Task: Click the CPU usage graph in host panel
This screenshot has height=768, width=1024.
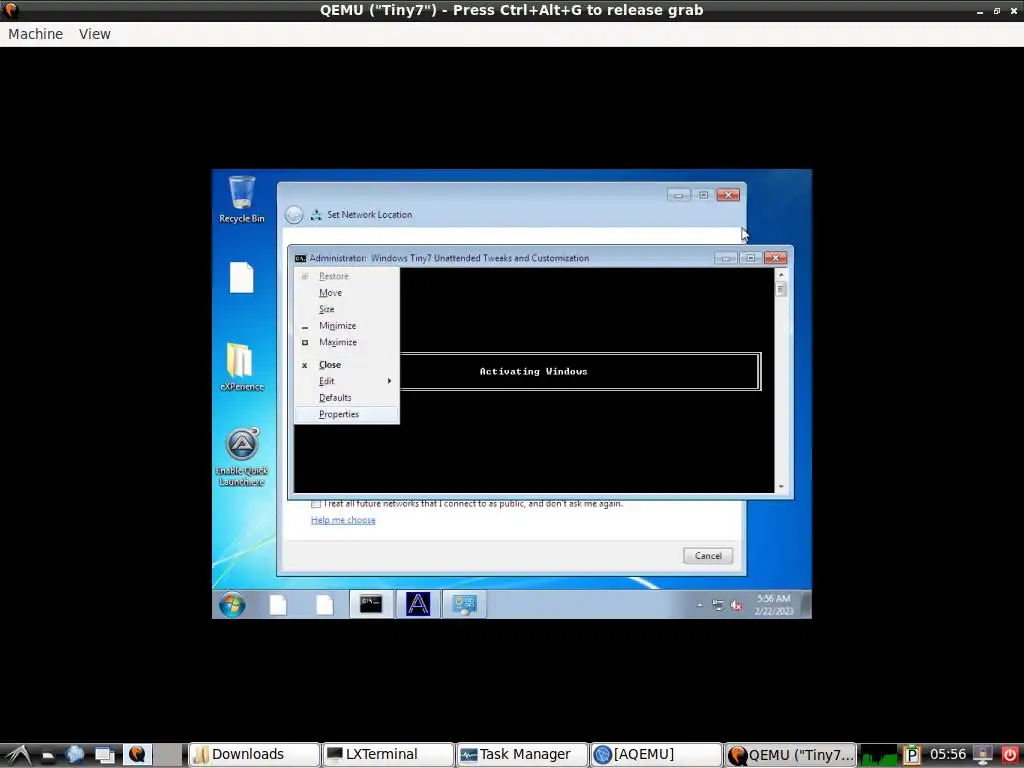Action: click(x=879, y=755)
